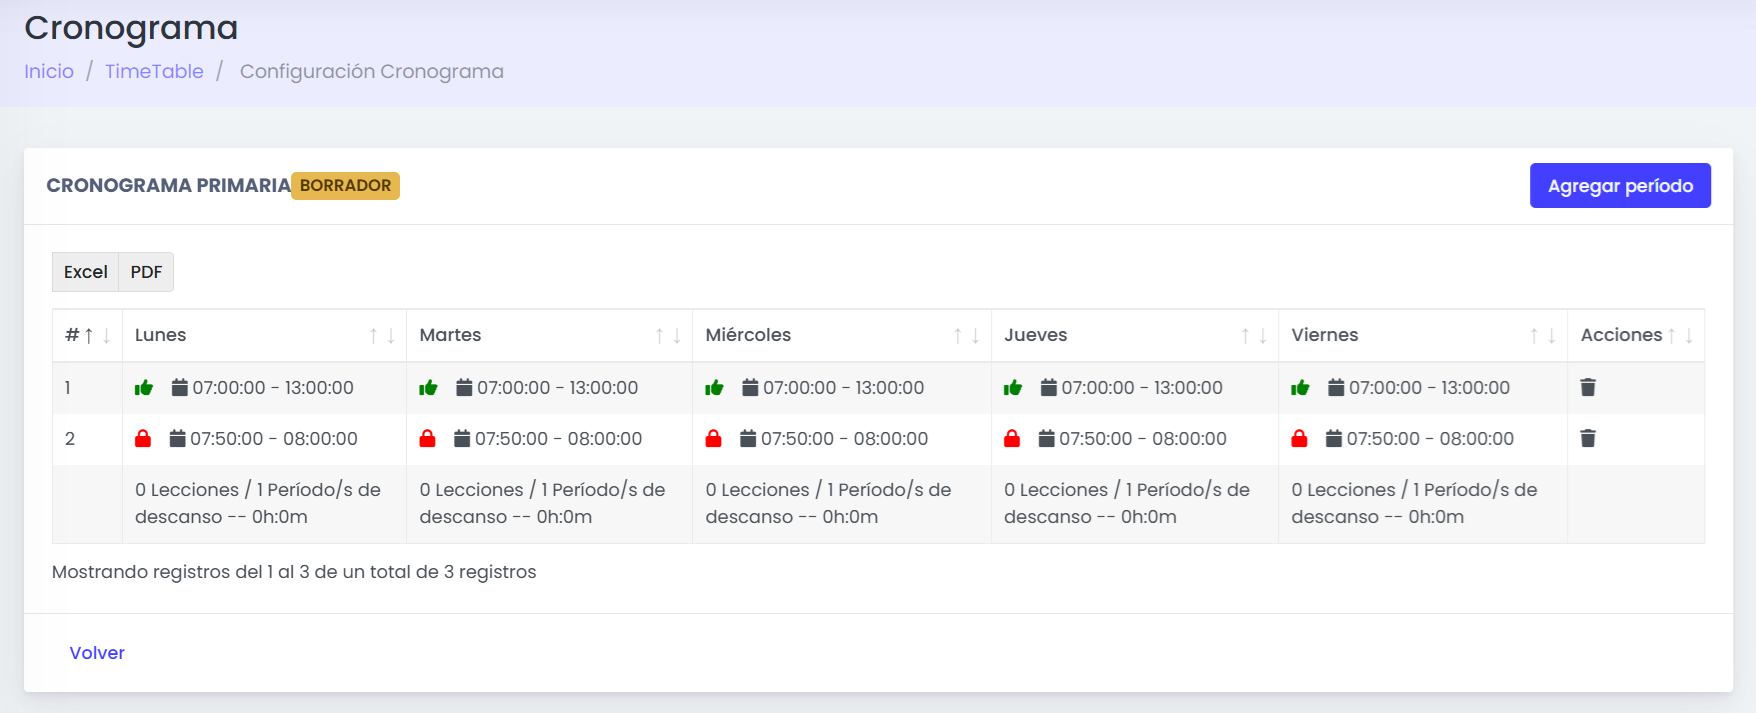Open the Inicio breadcrumb link

49,71
